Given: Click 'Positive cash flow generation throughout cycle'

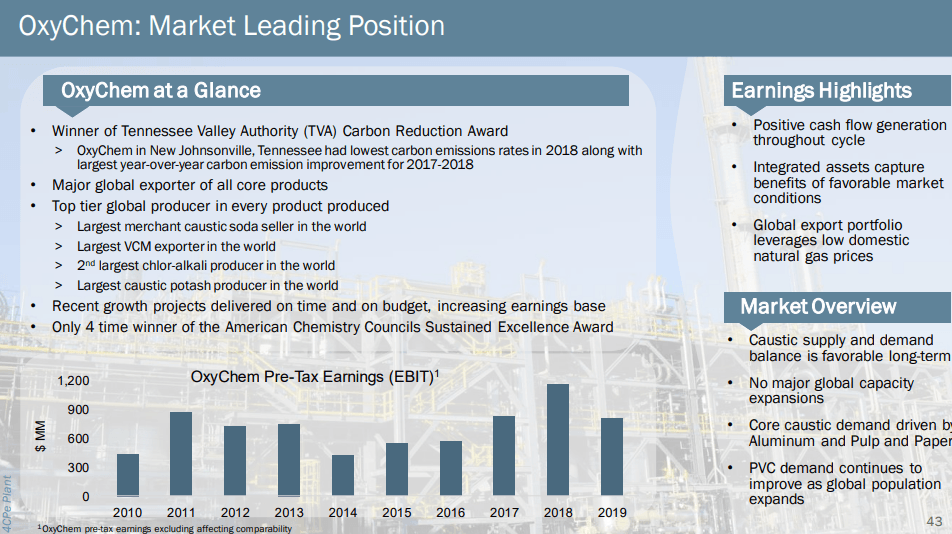Looking at the screenshot, I should click(x=849, y=133).
